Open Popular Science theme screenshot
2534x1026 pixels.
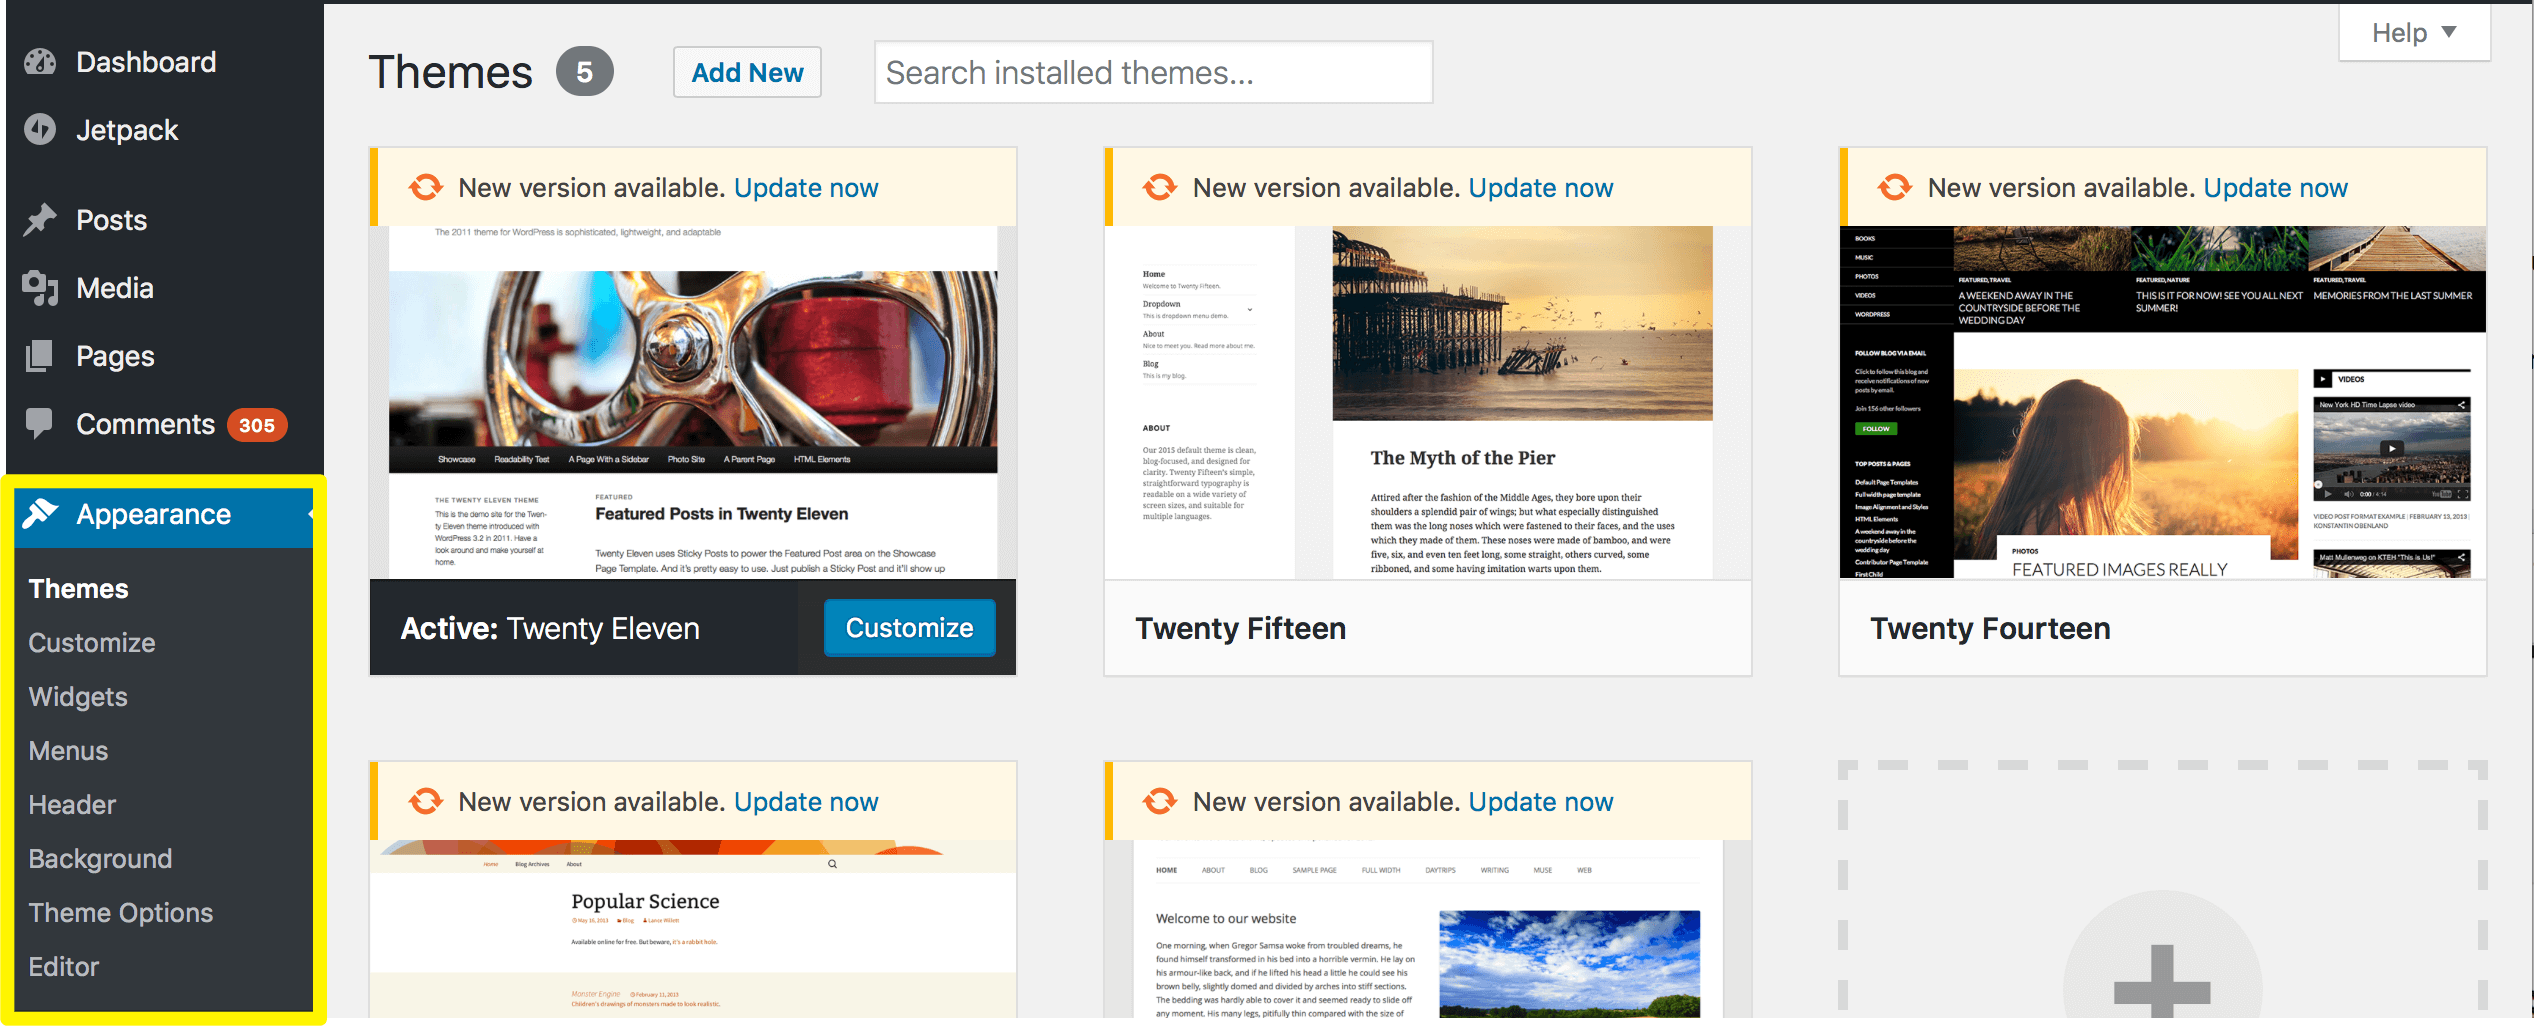[x=693, y=929]
